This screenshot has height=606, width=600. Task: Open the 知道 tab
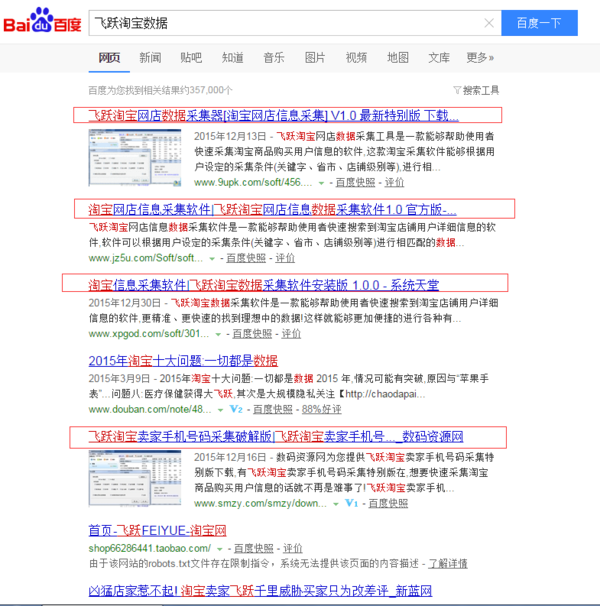coord(233,58)
